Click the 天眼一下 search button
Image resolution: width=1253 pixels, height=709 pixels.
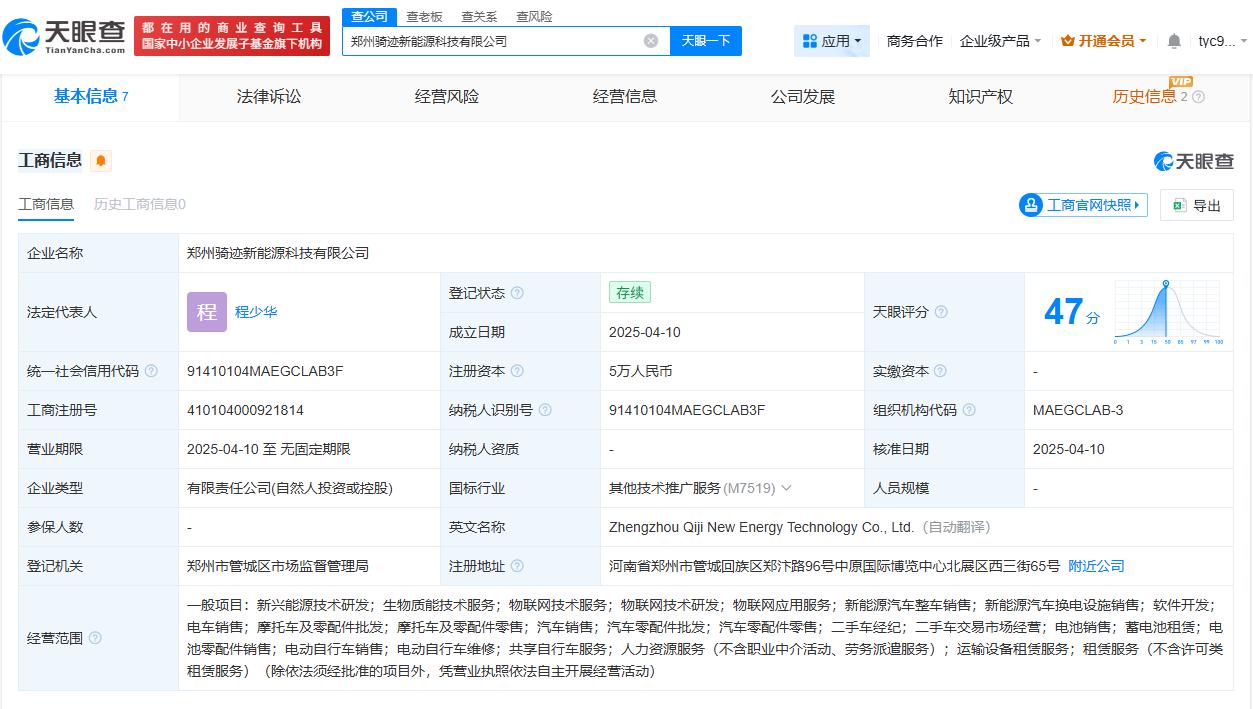(x=706, y=41)
